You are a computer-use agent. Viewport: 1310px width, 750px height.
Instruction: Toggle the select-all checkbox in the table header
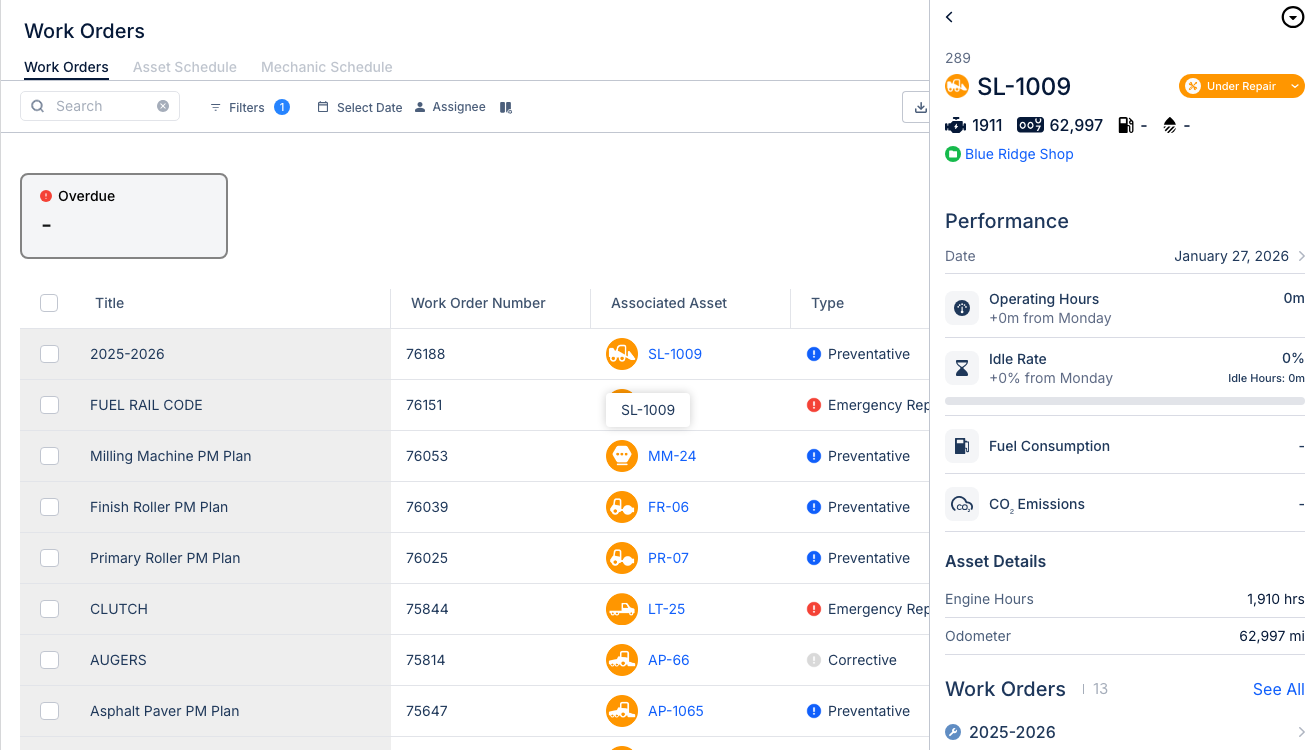pyautogui.click(x=49, y=303)
